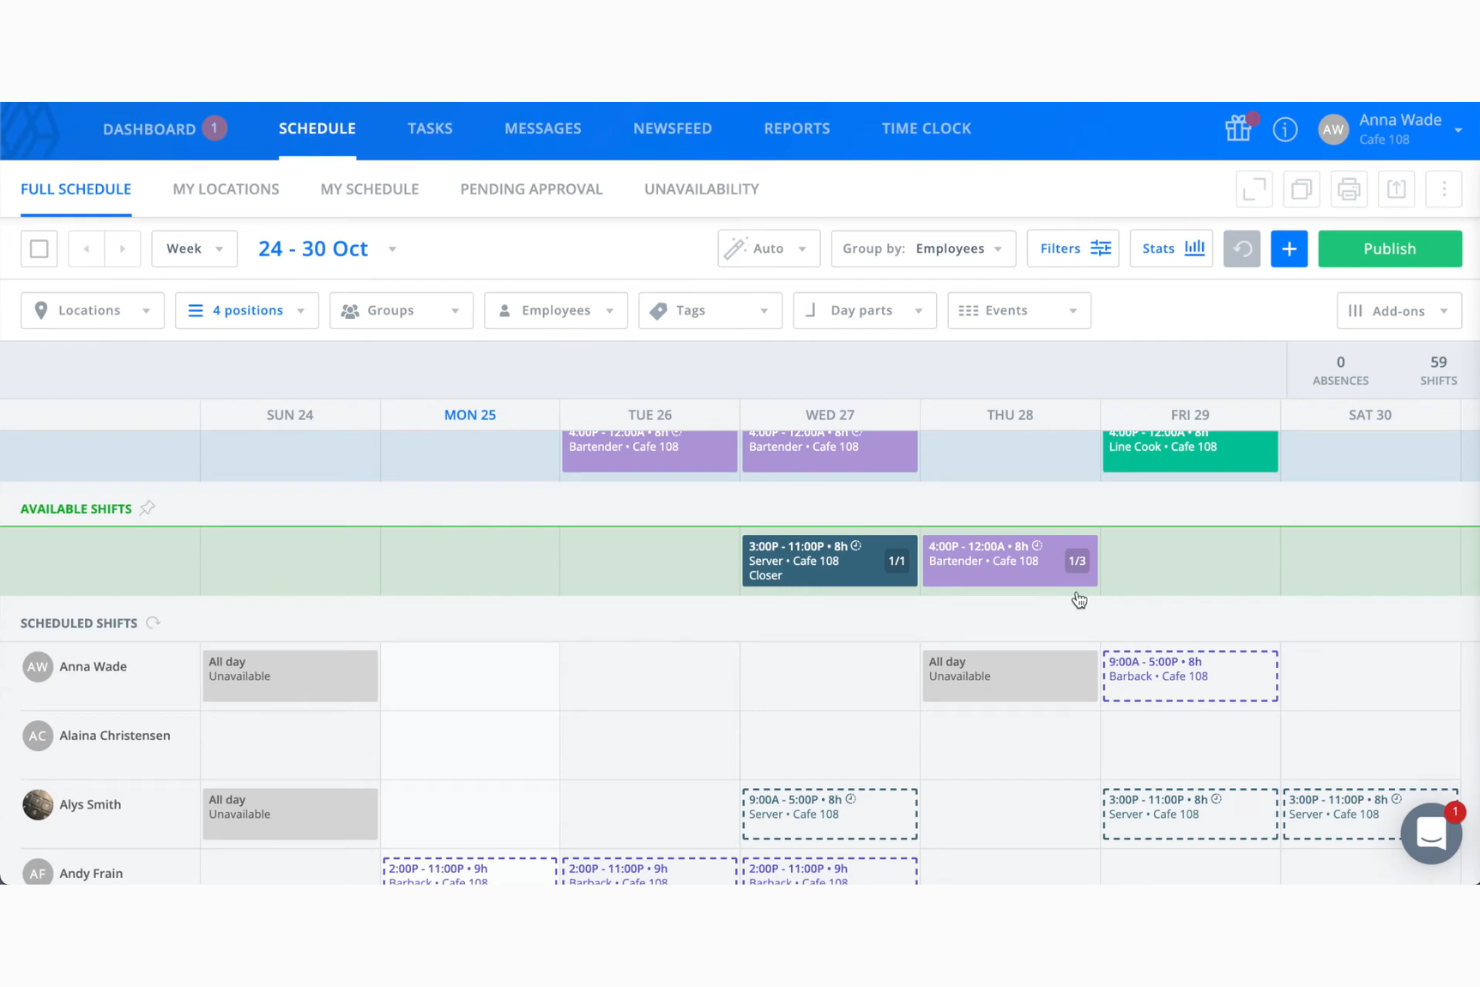Click the green Publish button
The image size is (1480, 987).
click(1390, 249)
